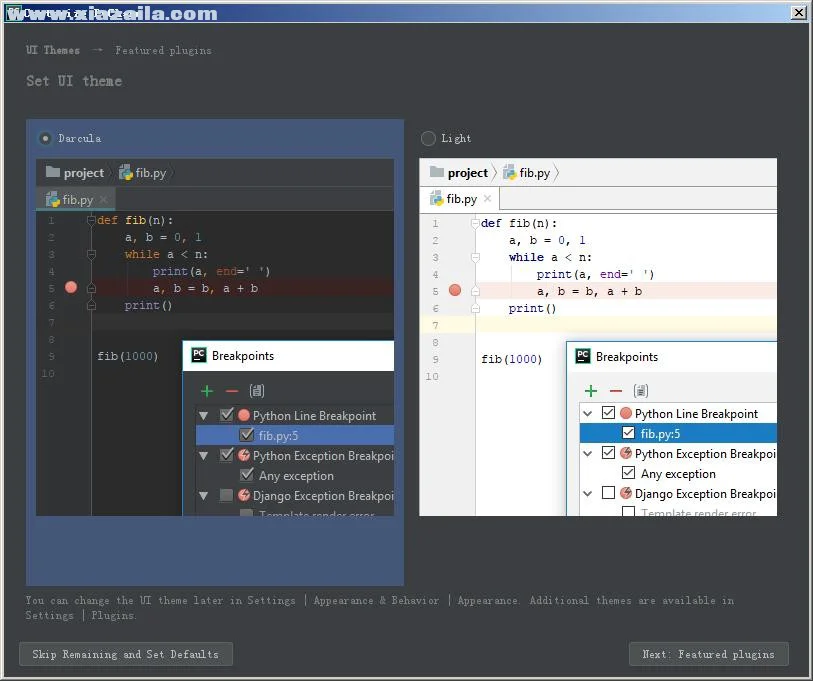The image size is (813, 681).
Task: Click project breadcrumb label in Light preview
Action: click(468, 173)
